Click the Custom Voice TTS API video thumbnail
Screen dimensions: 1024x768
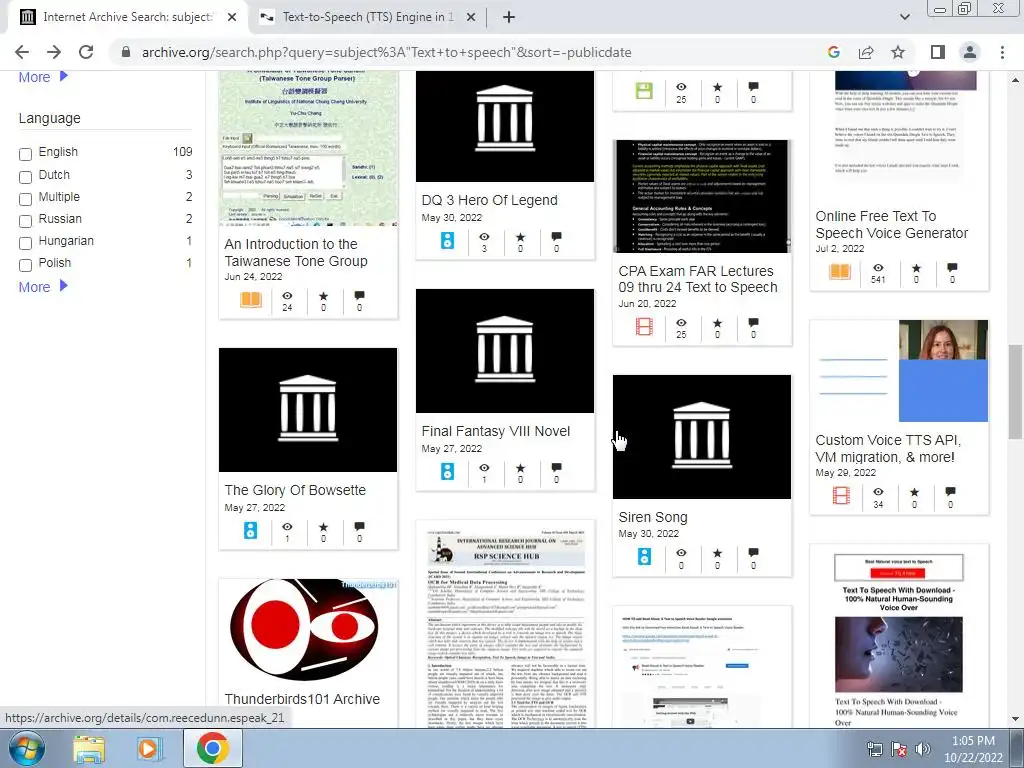click(x=899, y=371)
